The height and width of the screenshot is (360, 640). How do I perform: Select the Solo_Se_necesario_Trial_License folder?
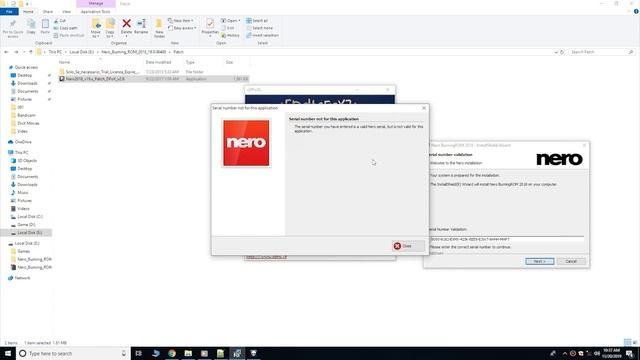tap(153, 72)
